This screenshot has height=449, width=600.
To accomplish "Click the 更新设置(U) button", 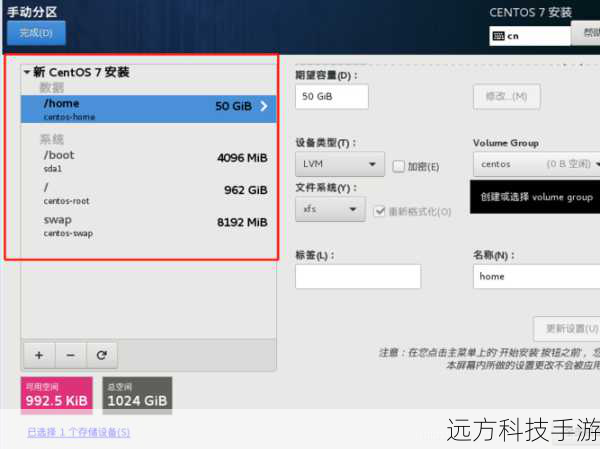I will pyautogui.click(x=567, y=328).
